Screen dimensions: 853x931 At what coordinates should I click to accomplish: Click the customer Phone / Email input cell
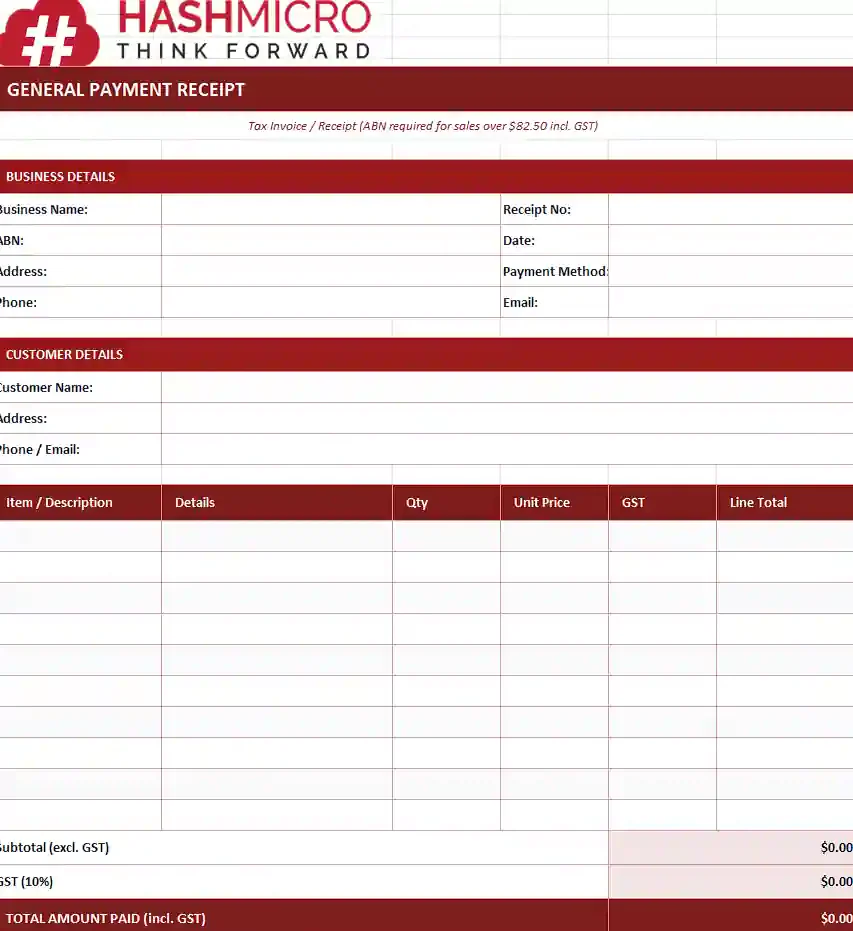(508, 449)
